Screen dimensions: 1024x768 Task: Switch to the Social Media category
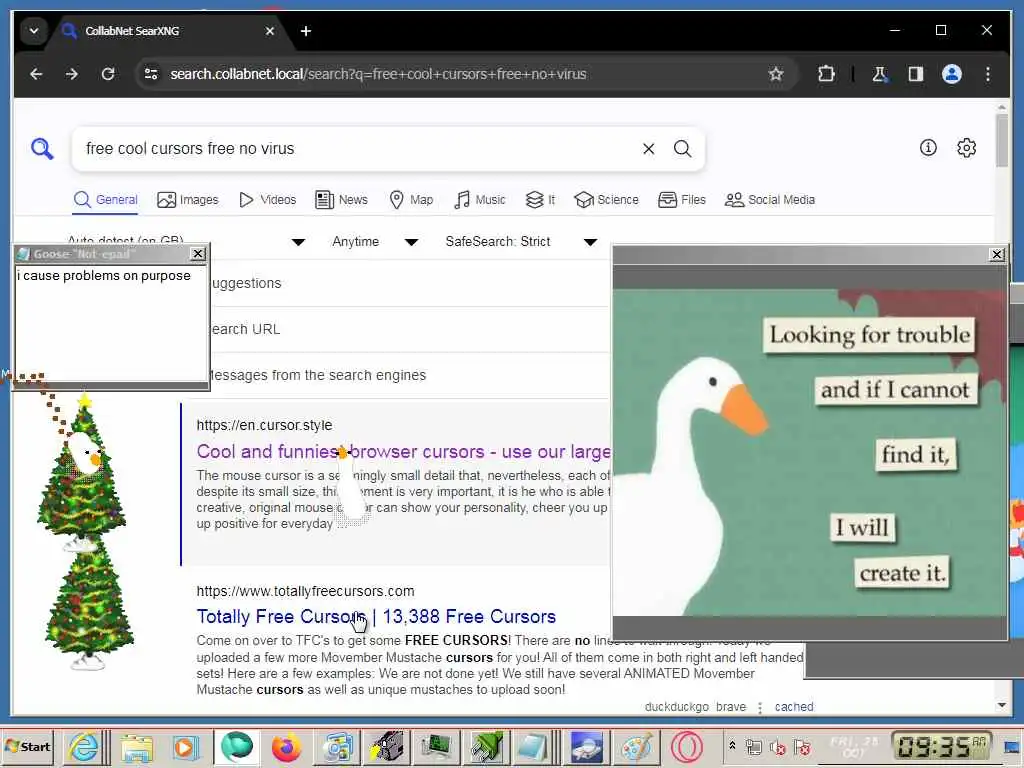coord(770,199)
